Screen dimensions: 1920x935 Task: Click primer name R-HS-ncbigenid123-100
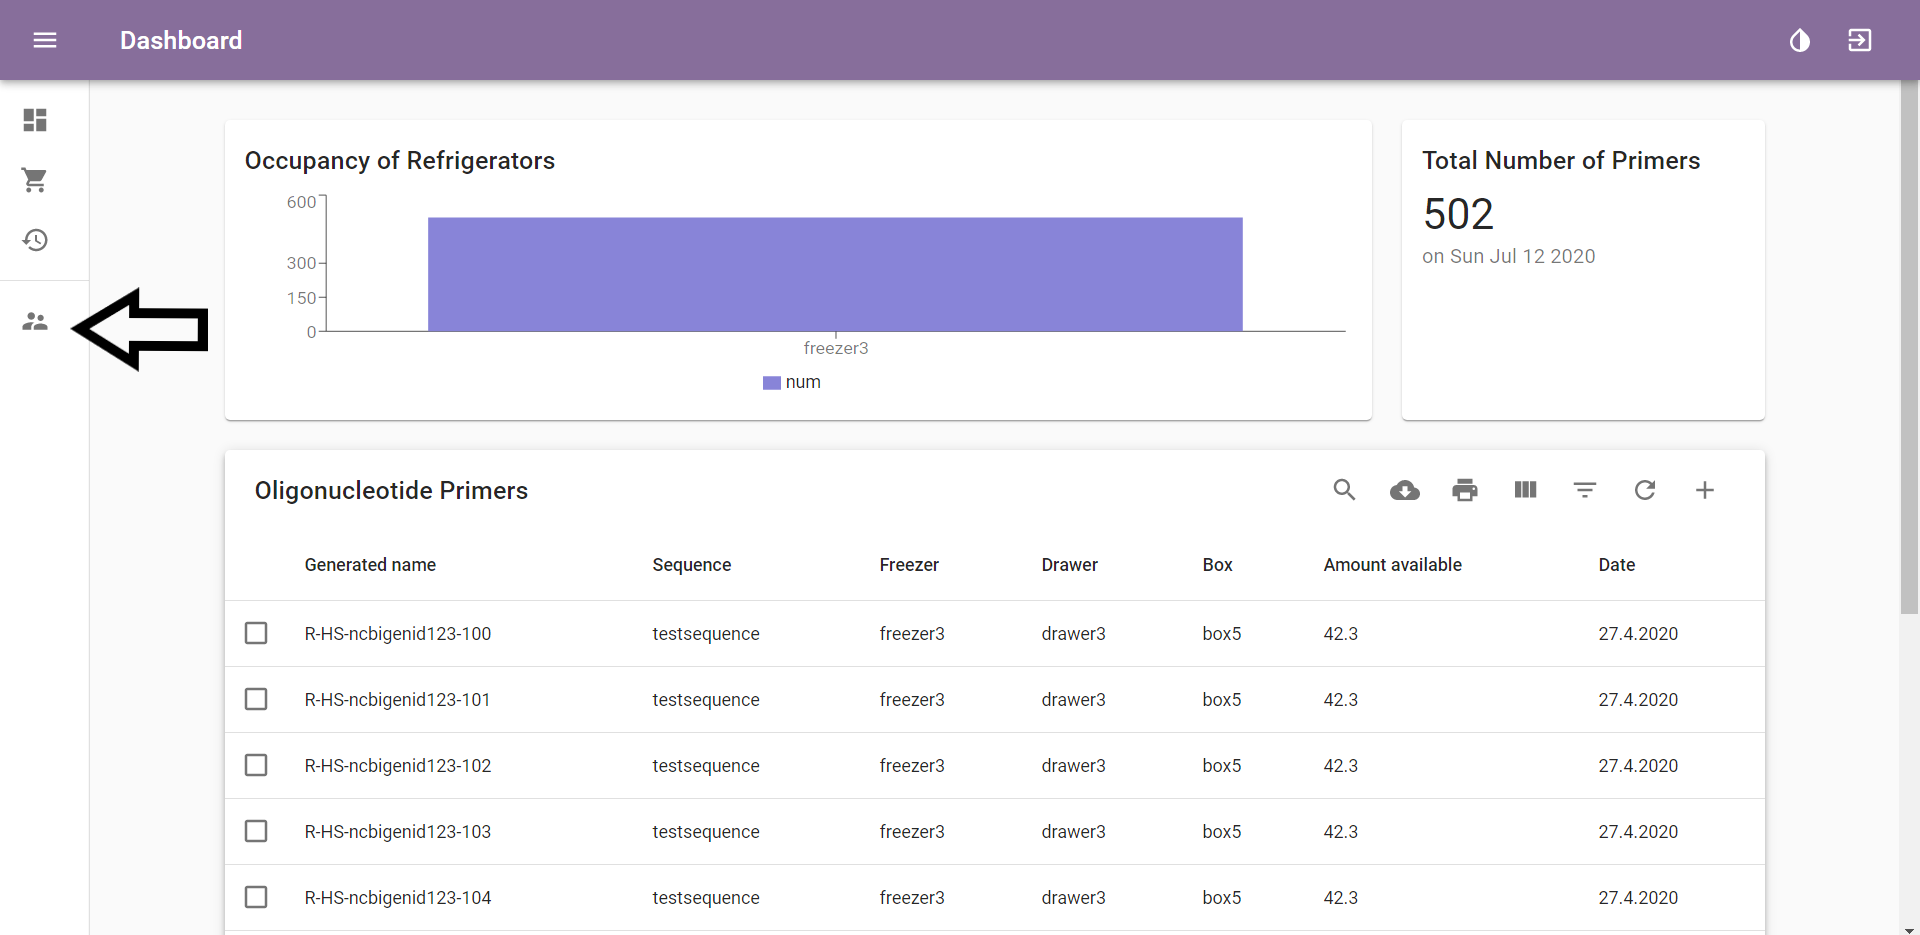pyautogui.click(x=398, y=633)
